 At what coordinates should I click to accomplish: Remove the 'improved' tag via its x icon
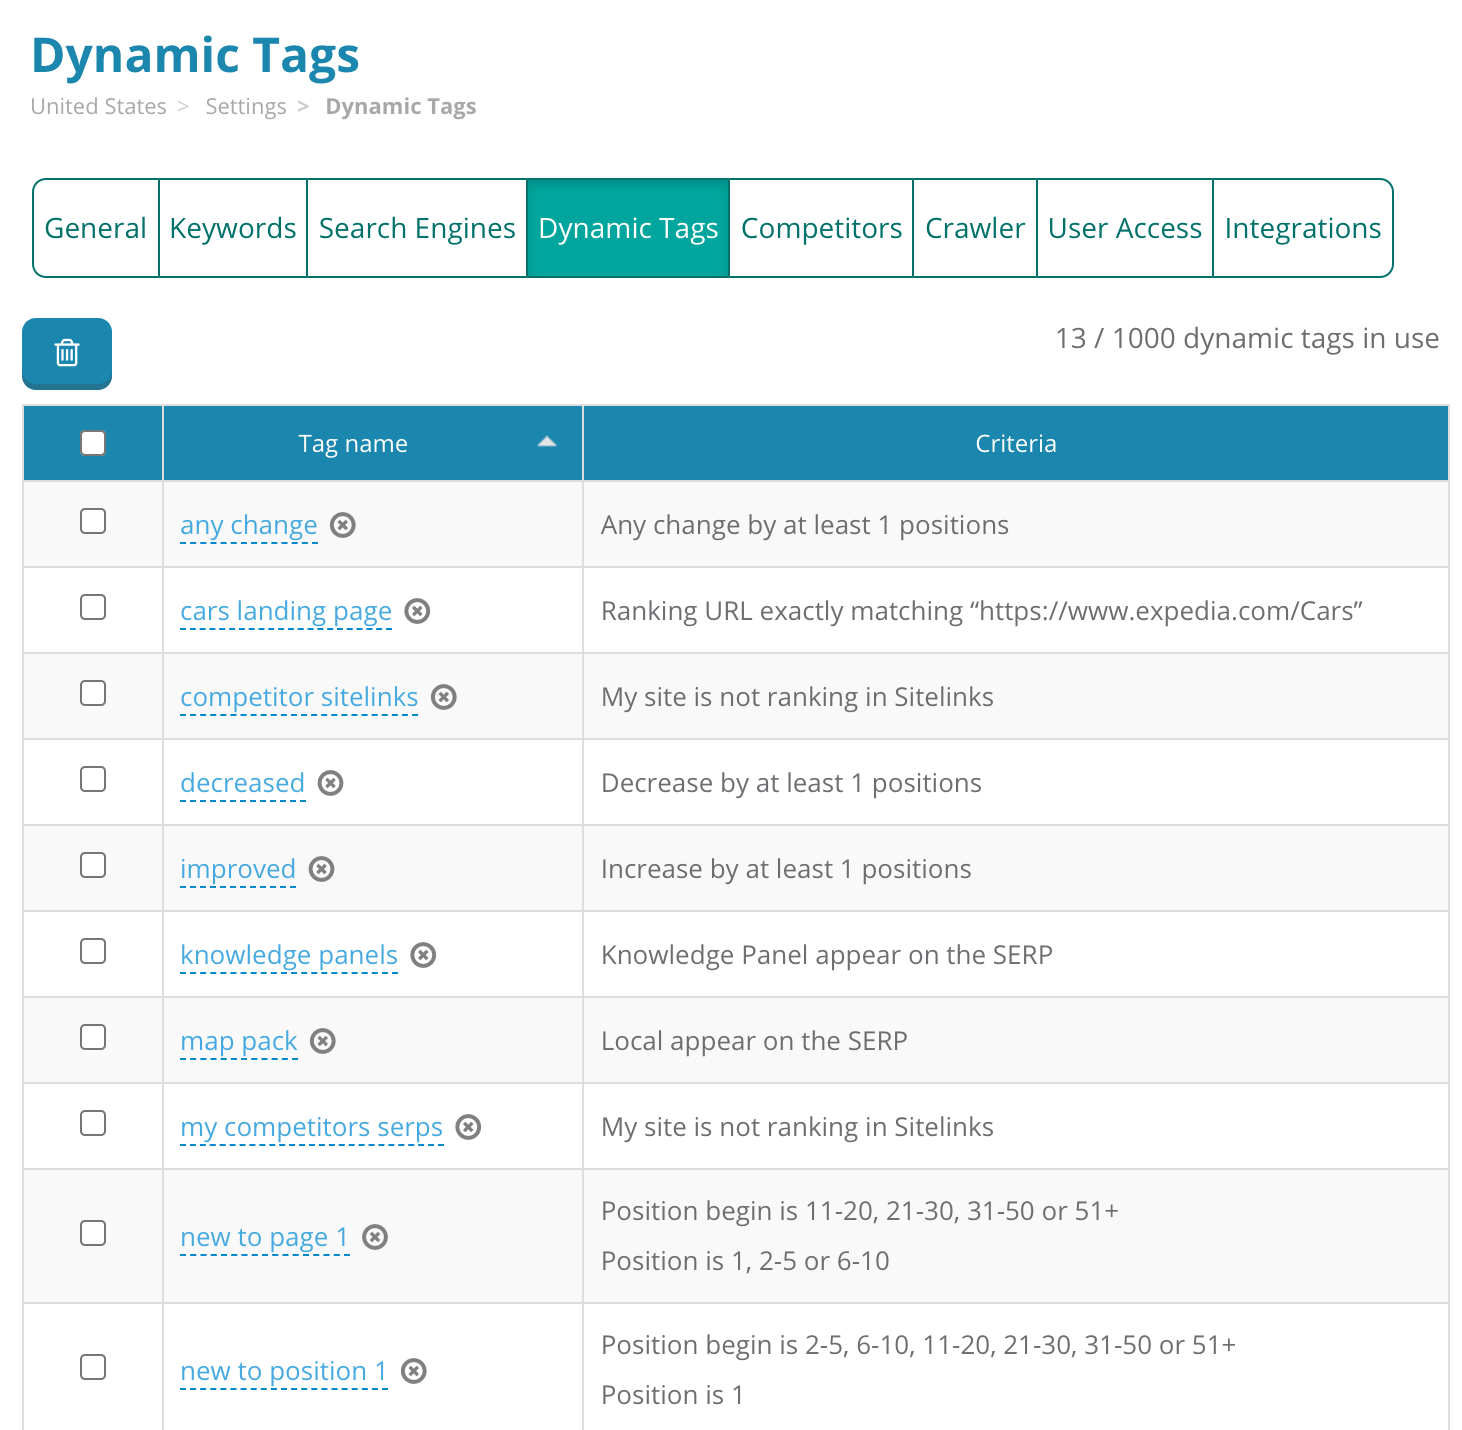point(321,869)
